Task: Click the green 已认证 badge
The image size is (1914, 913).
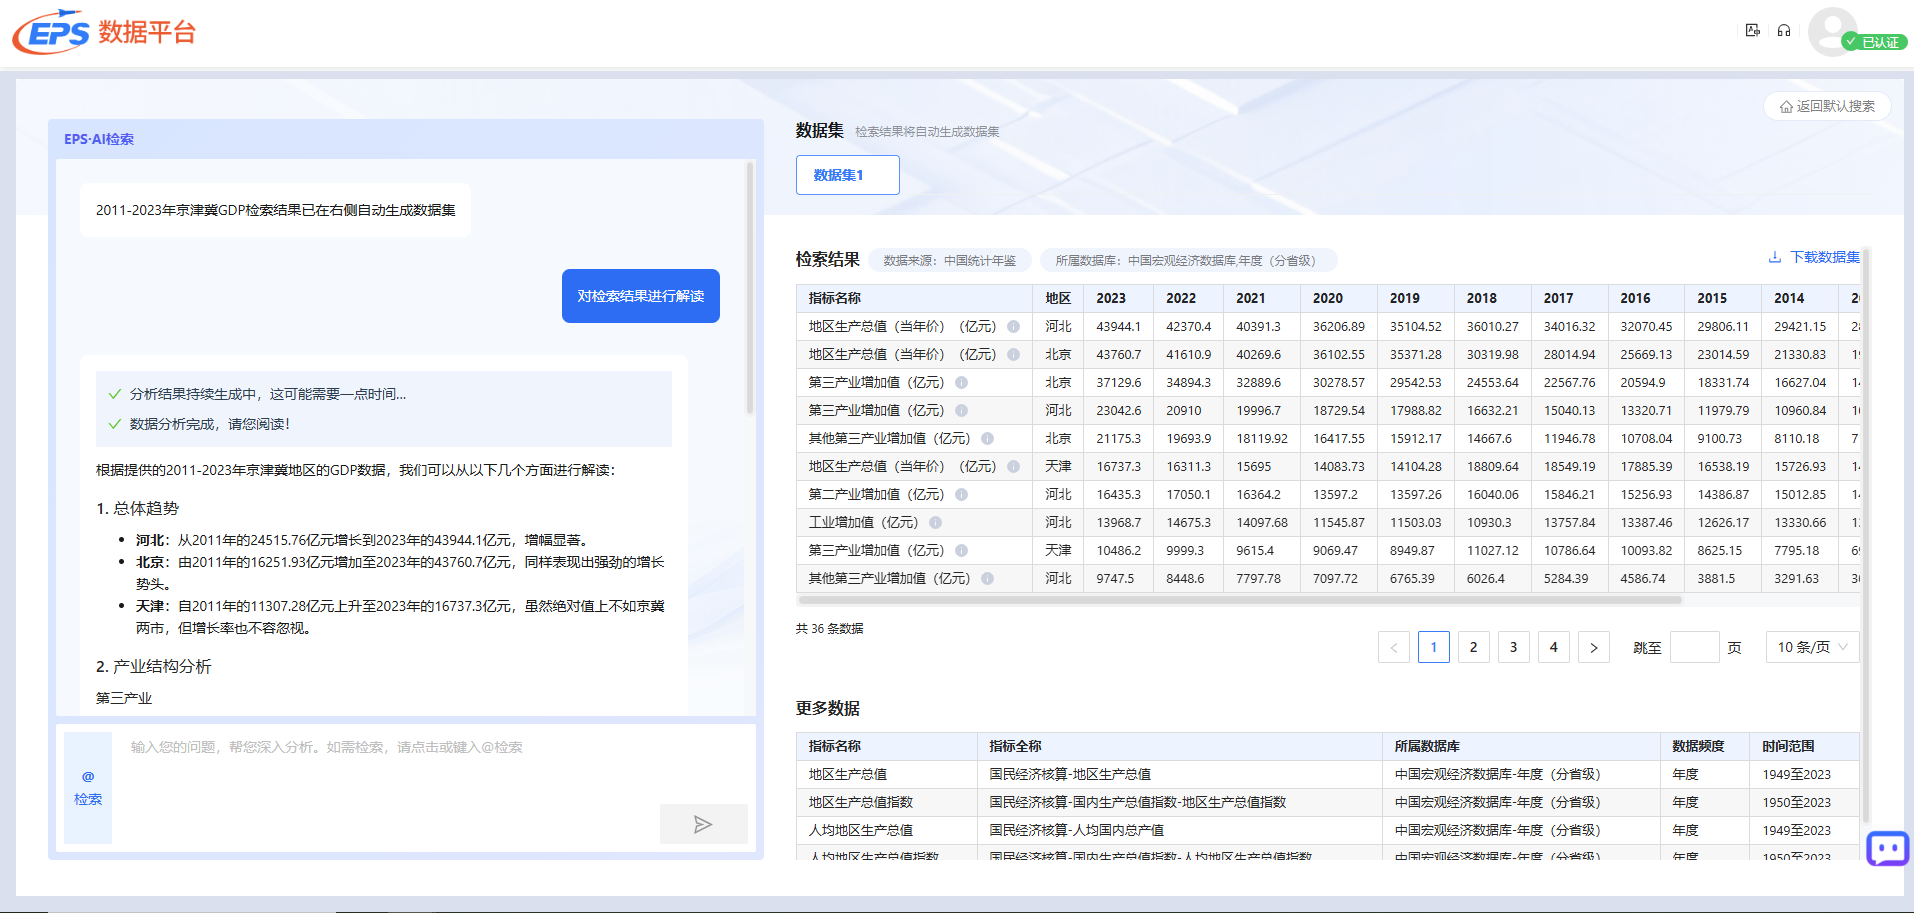Action: 1875,42
